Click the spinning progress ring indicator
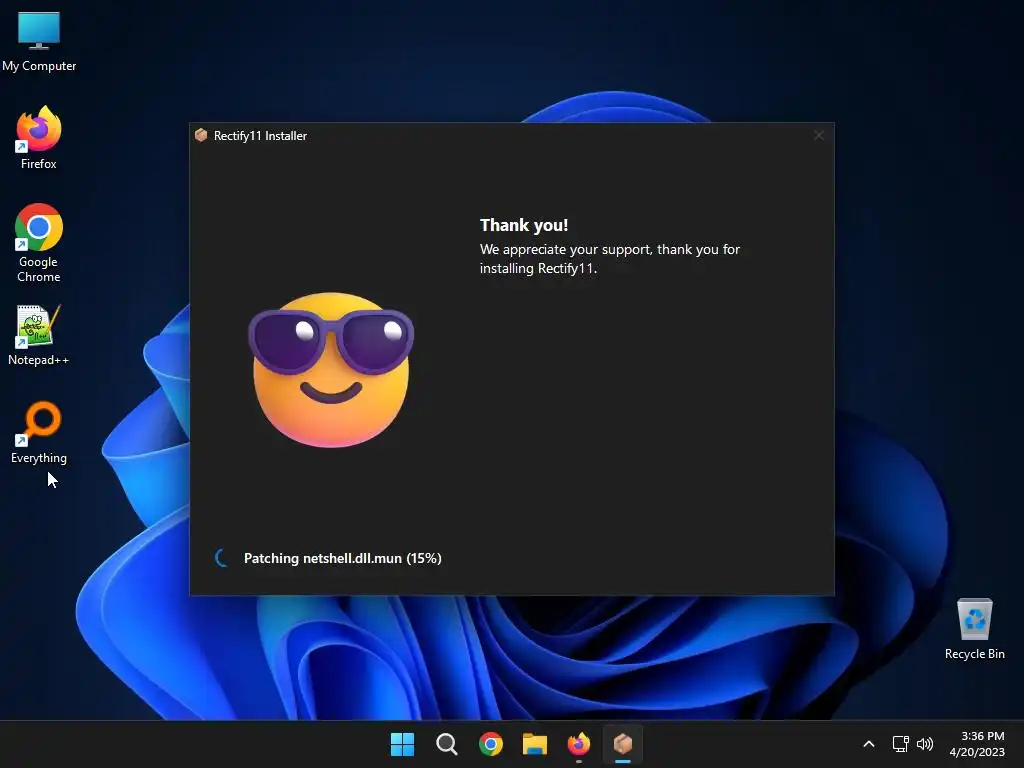 pos(222,558)
